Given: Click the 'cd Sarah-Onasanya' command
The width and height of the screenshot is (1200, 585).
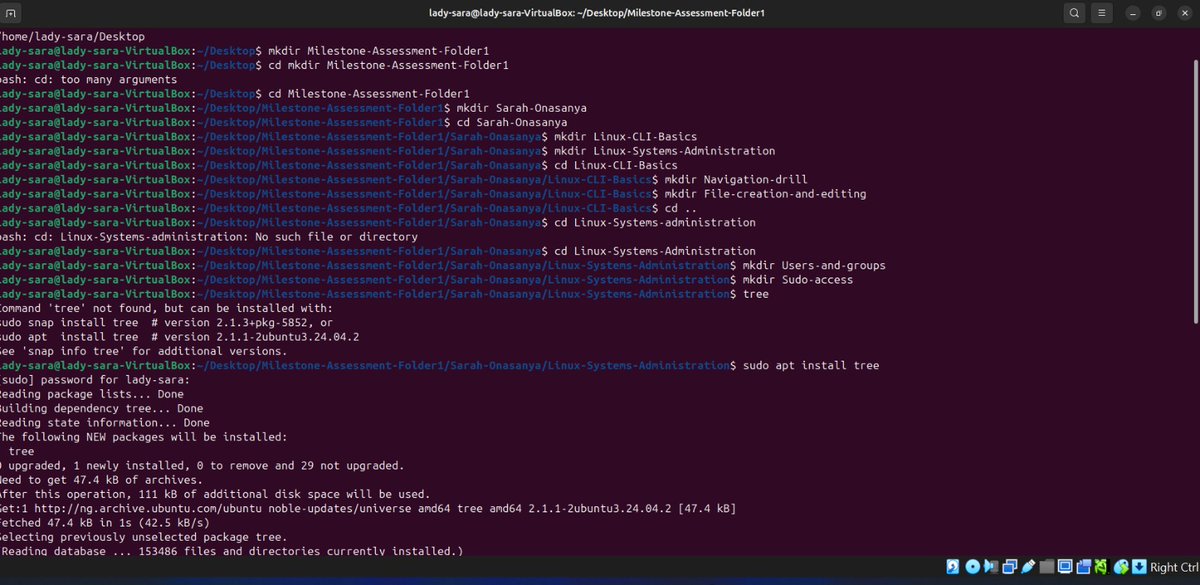Looking at the screenshot, I should coord(510,122).
